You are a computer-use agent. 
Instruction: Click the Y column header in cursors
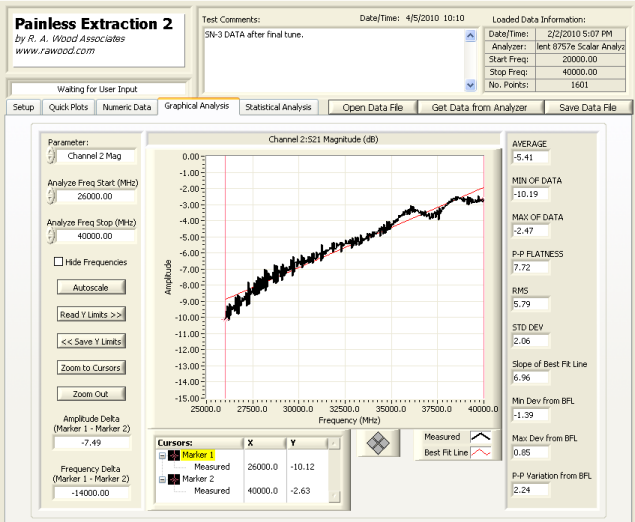(x=308, y=443)
